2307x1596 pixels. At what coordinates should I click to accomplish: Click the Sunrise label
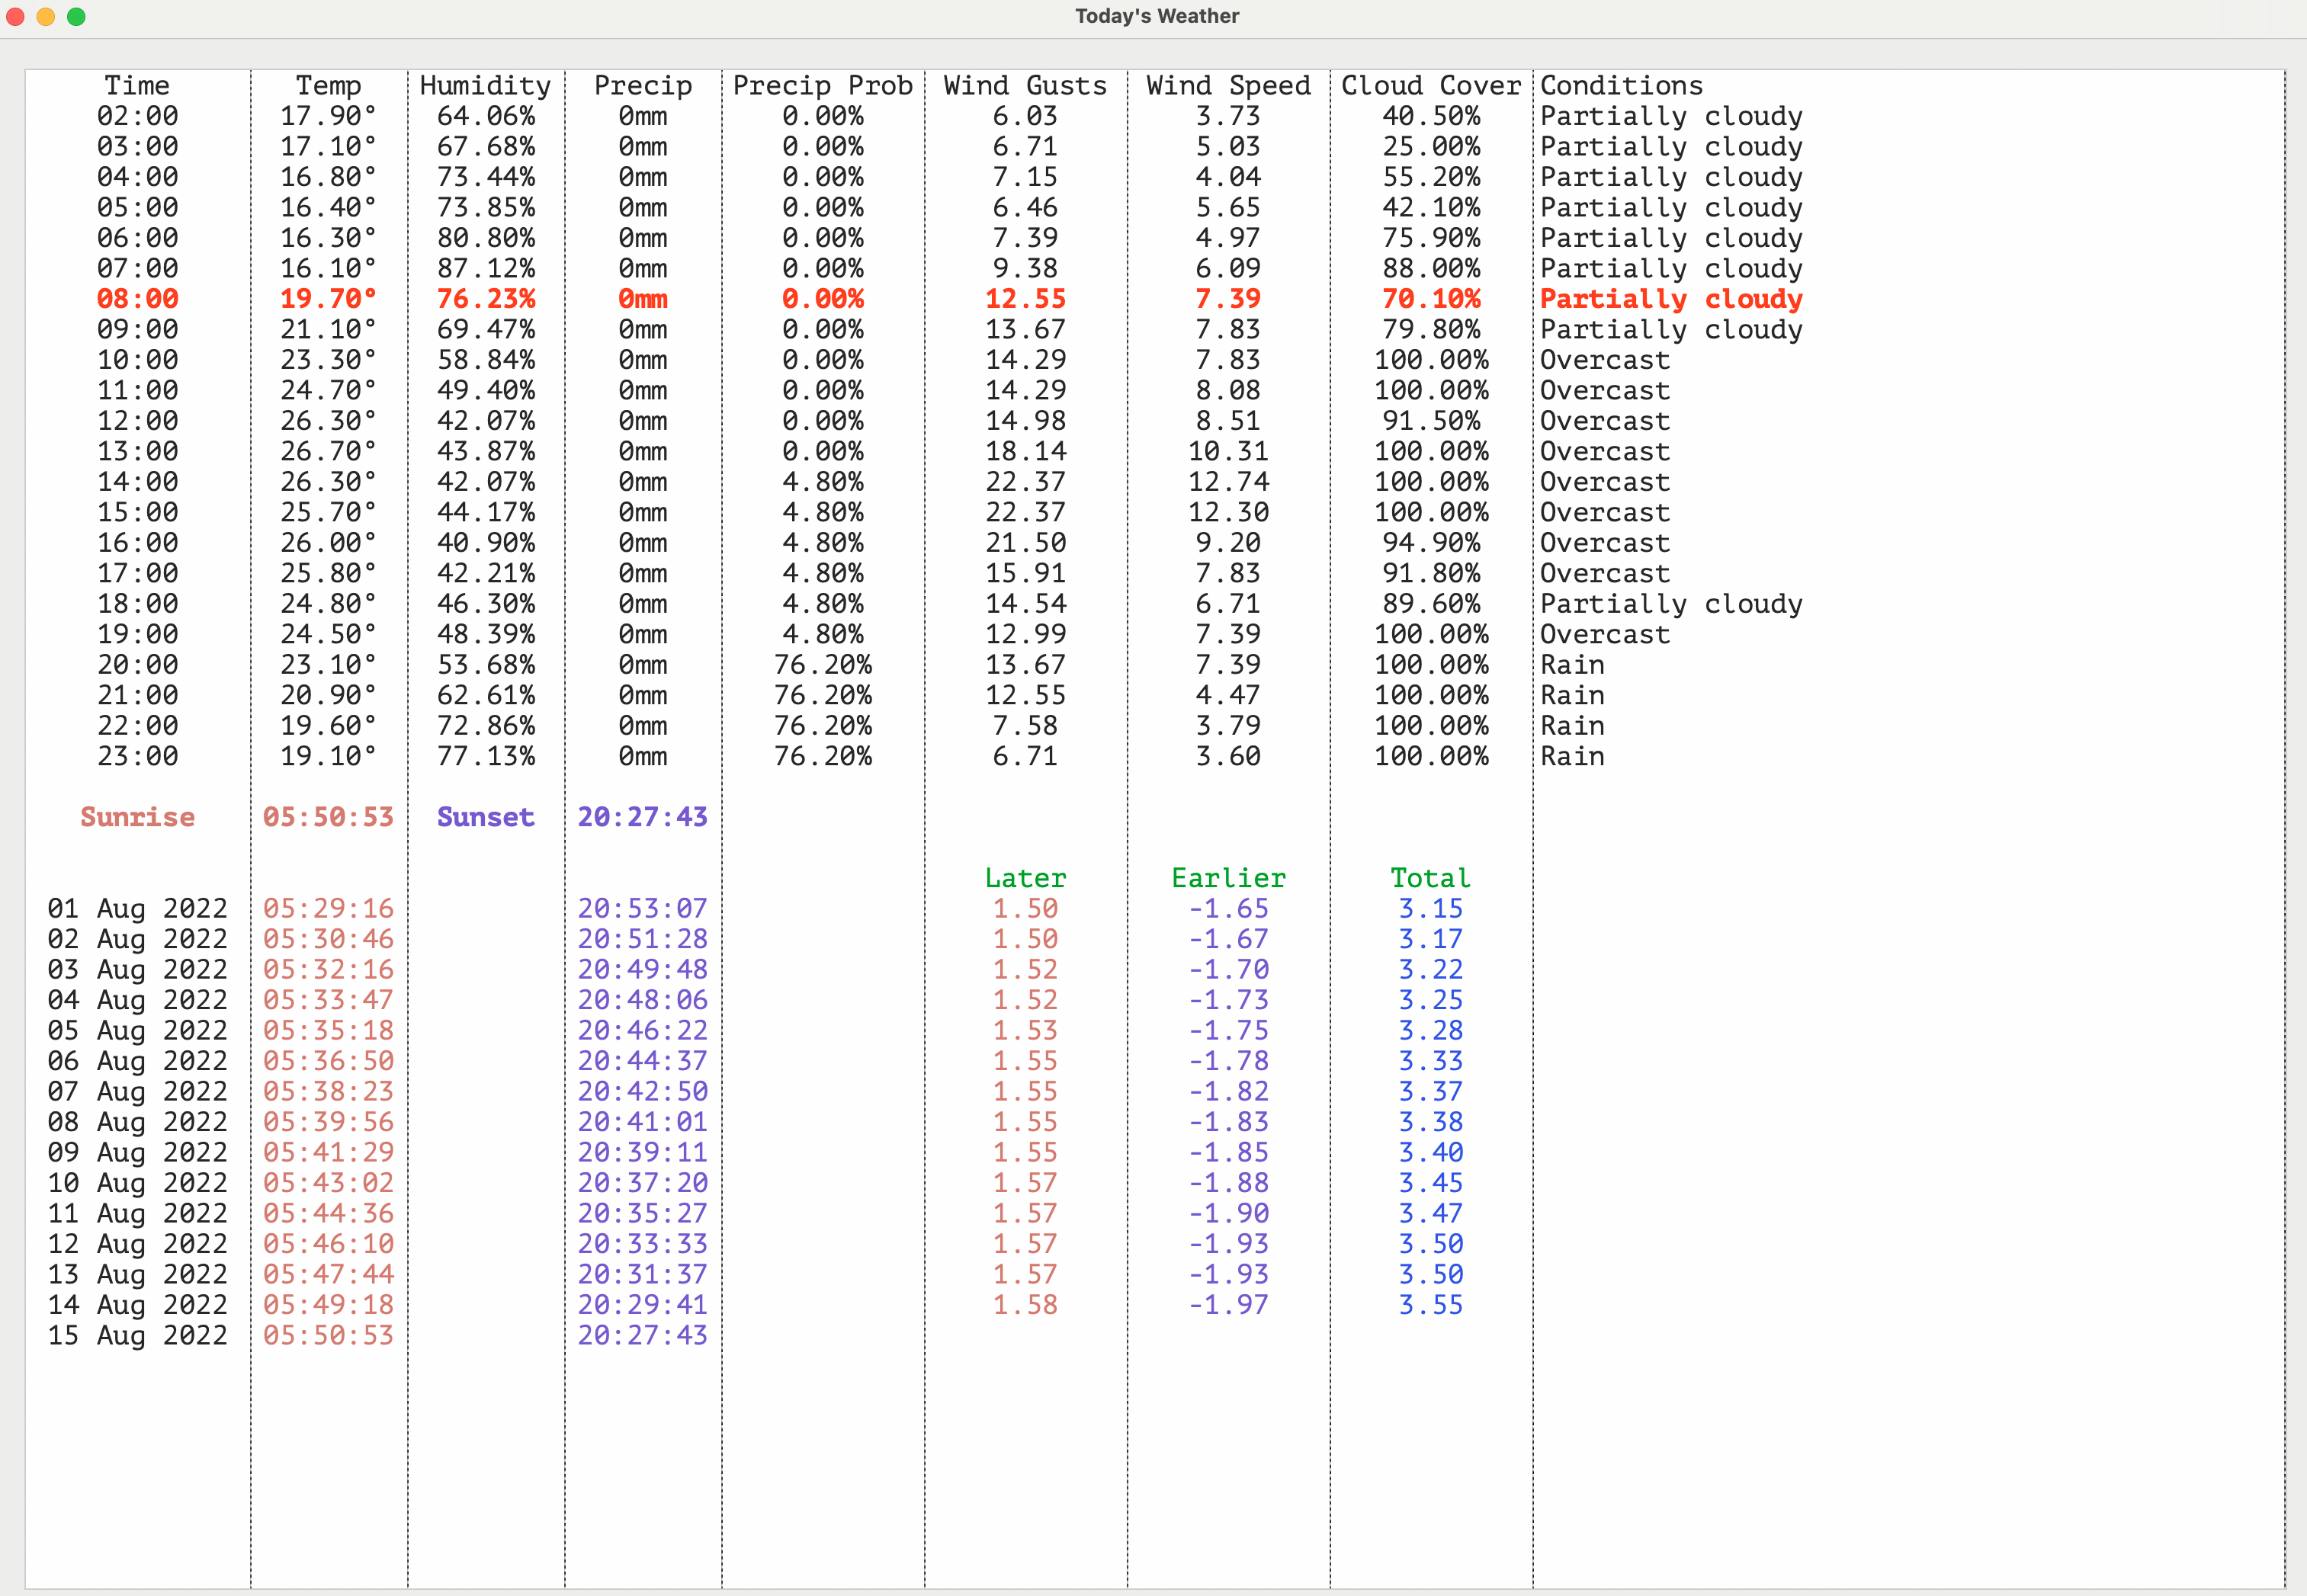(x=137, y=817)
